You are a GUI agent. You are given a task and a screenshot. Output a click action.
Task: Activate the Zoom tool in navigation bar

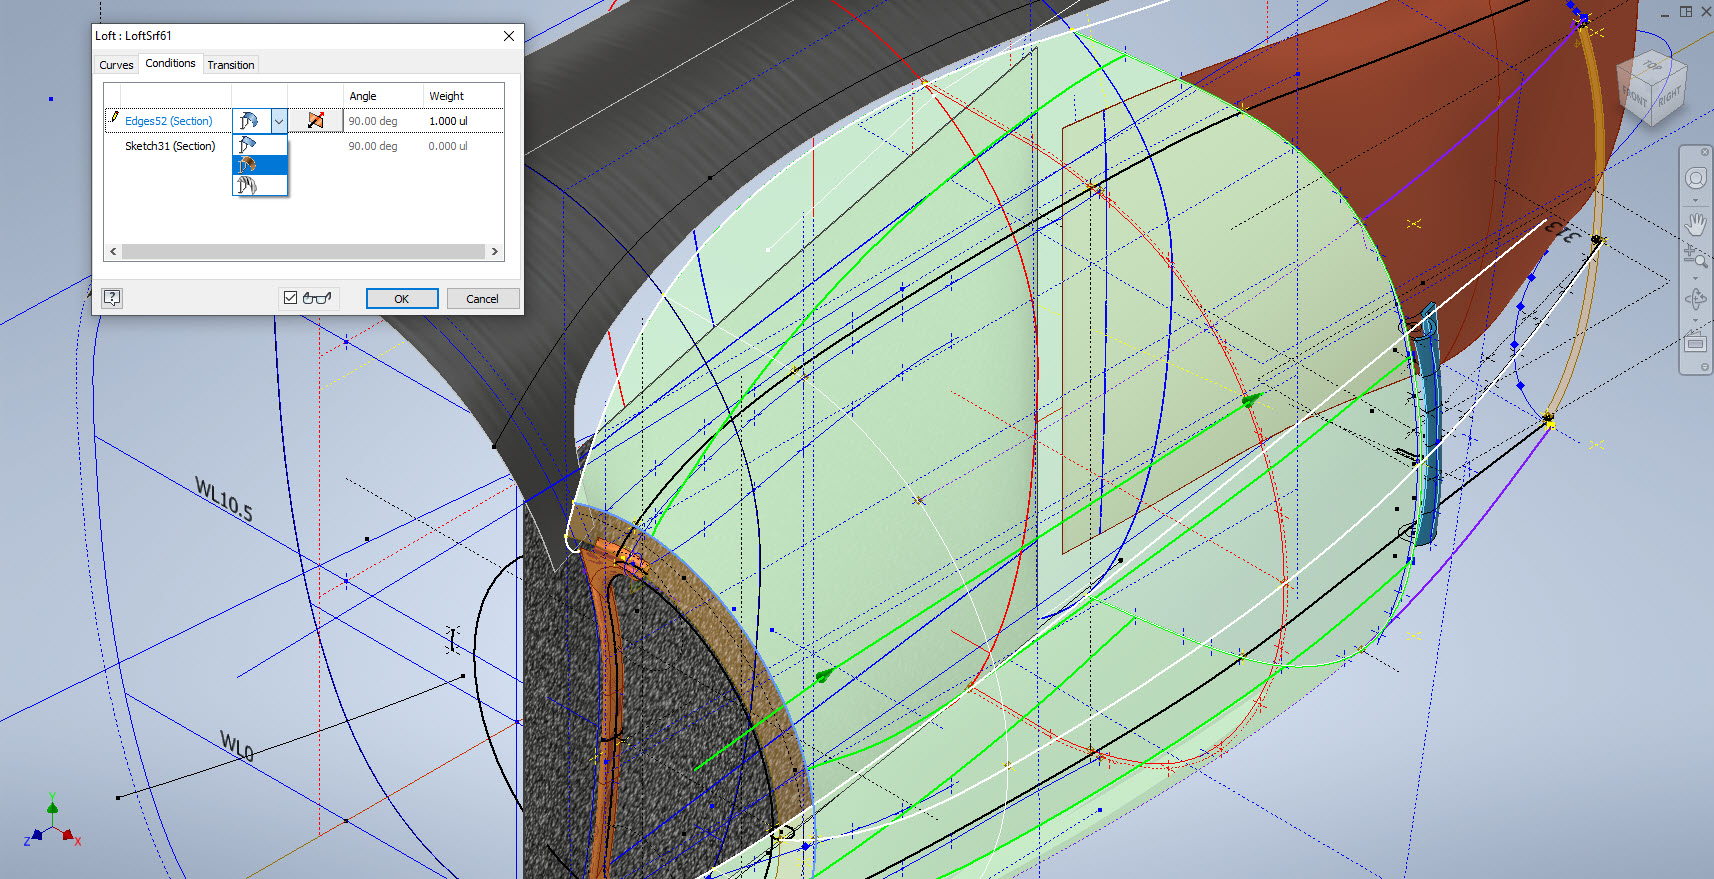click(1696, 257)
